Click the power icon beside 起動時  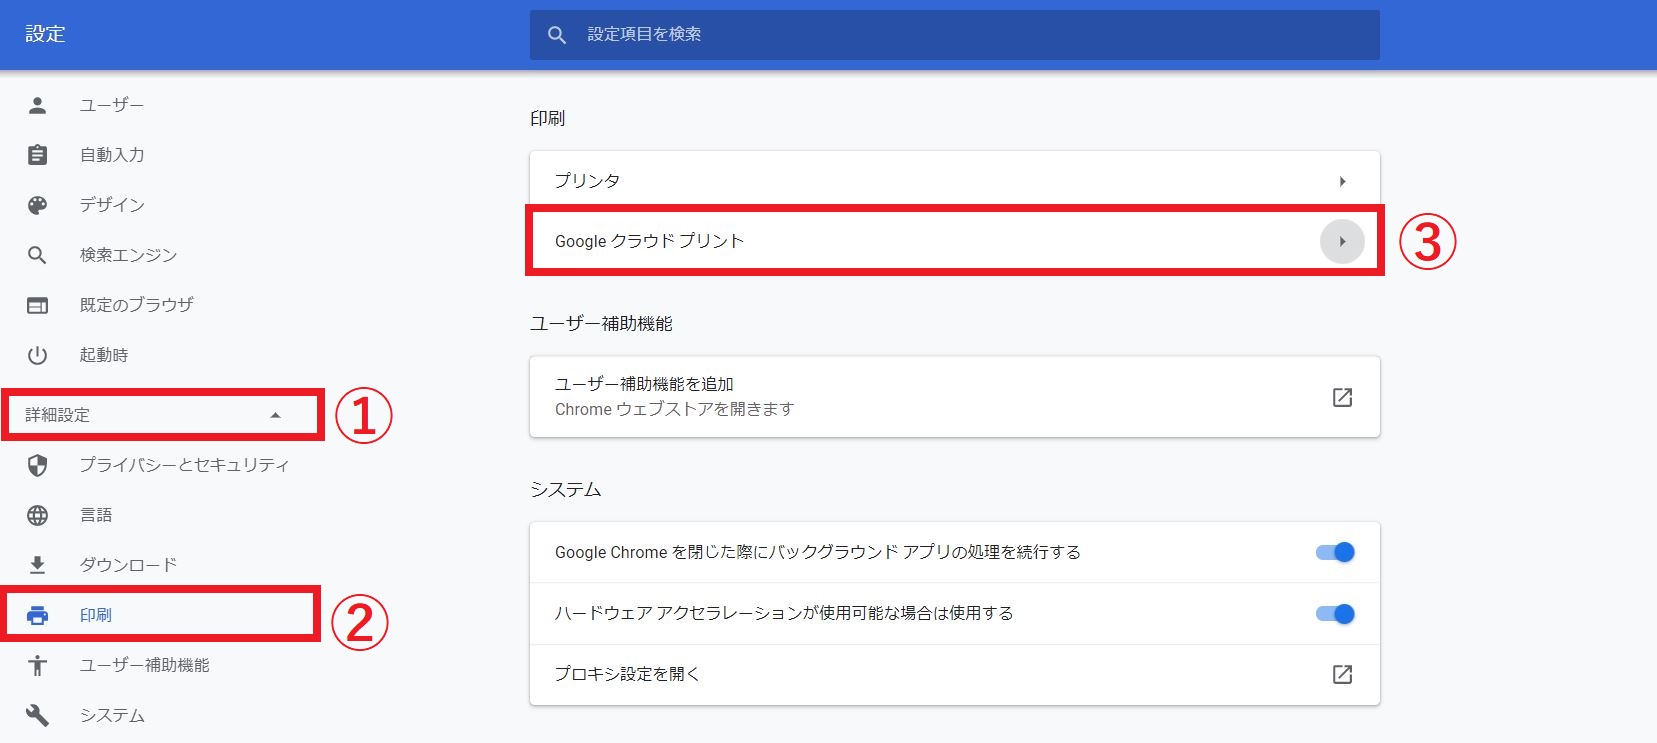click(x=37, y=355)
